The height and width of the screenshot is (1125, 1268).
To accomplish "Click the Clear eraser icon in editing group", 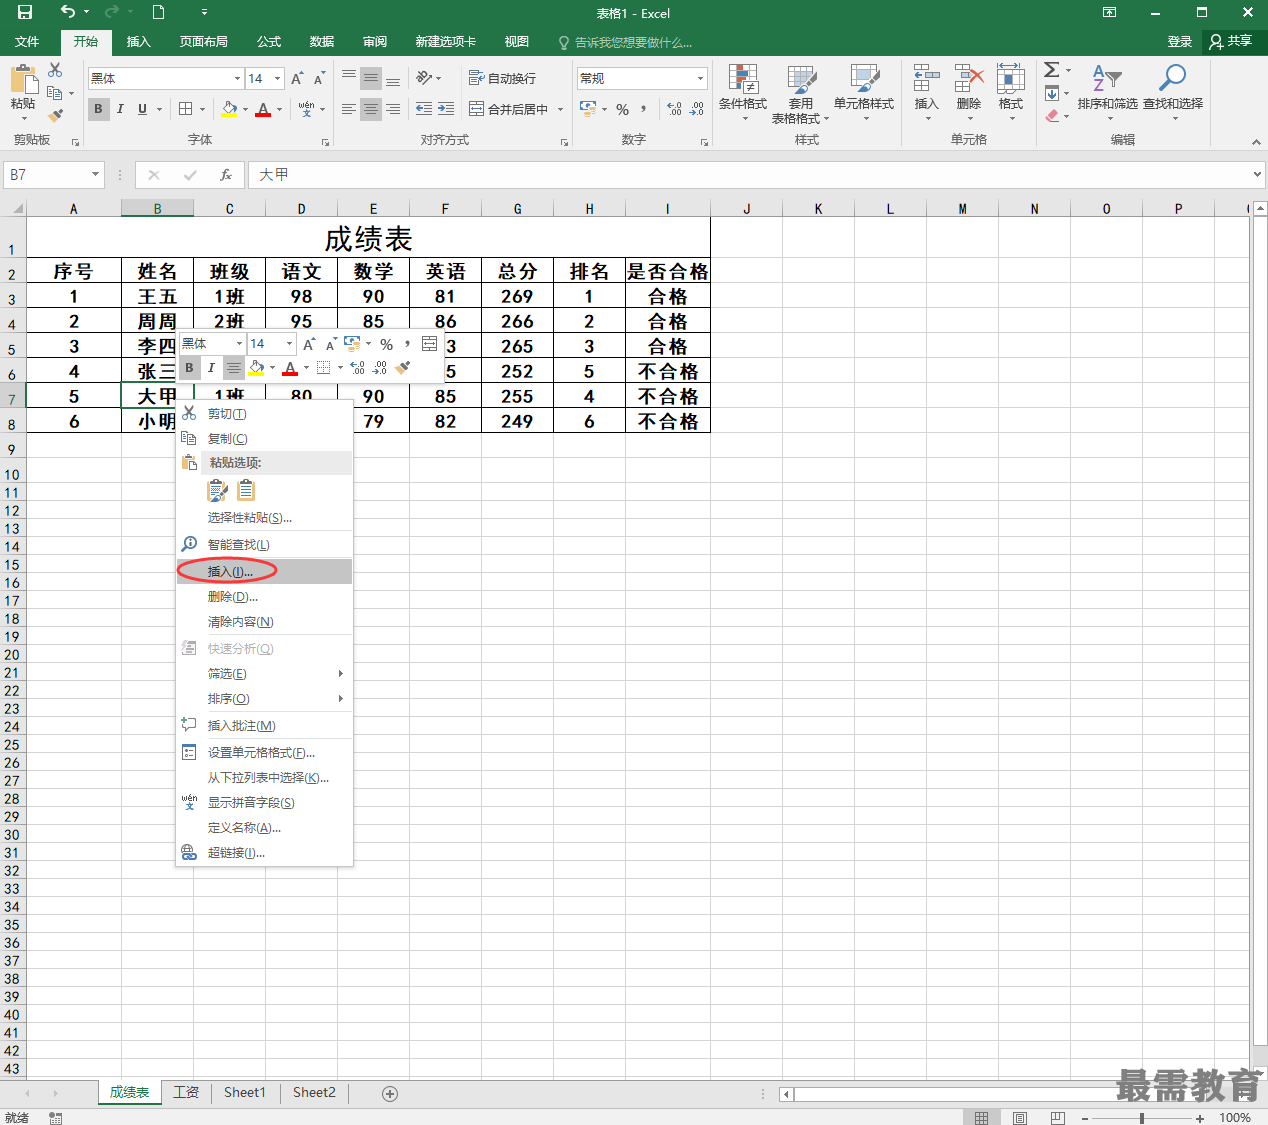I will coord(1052,115).
